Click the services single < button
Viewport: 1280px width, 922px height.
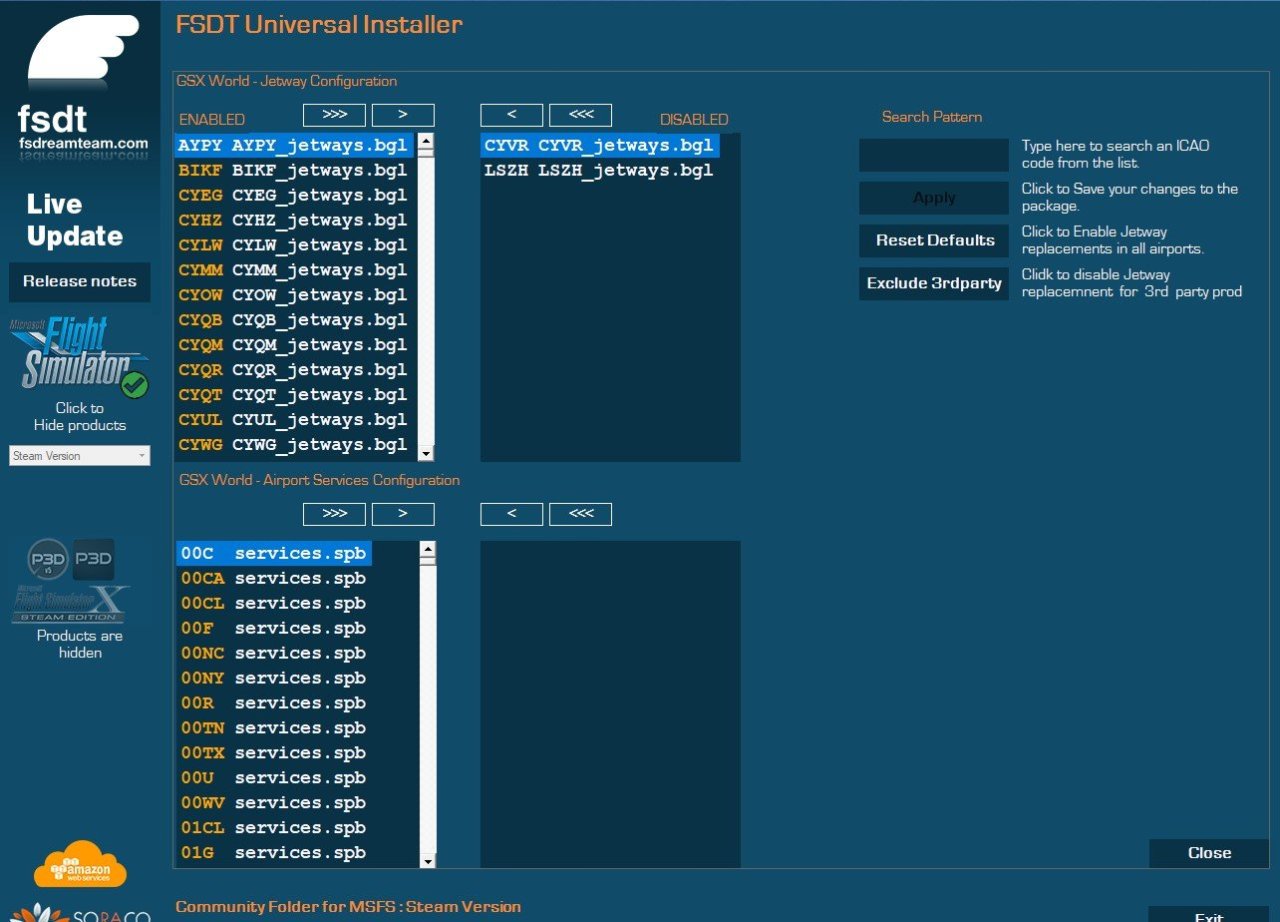tap(512, 514)
